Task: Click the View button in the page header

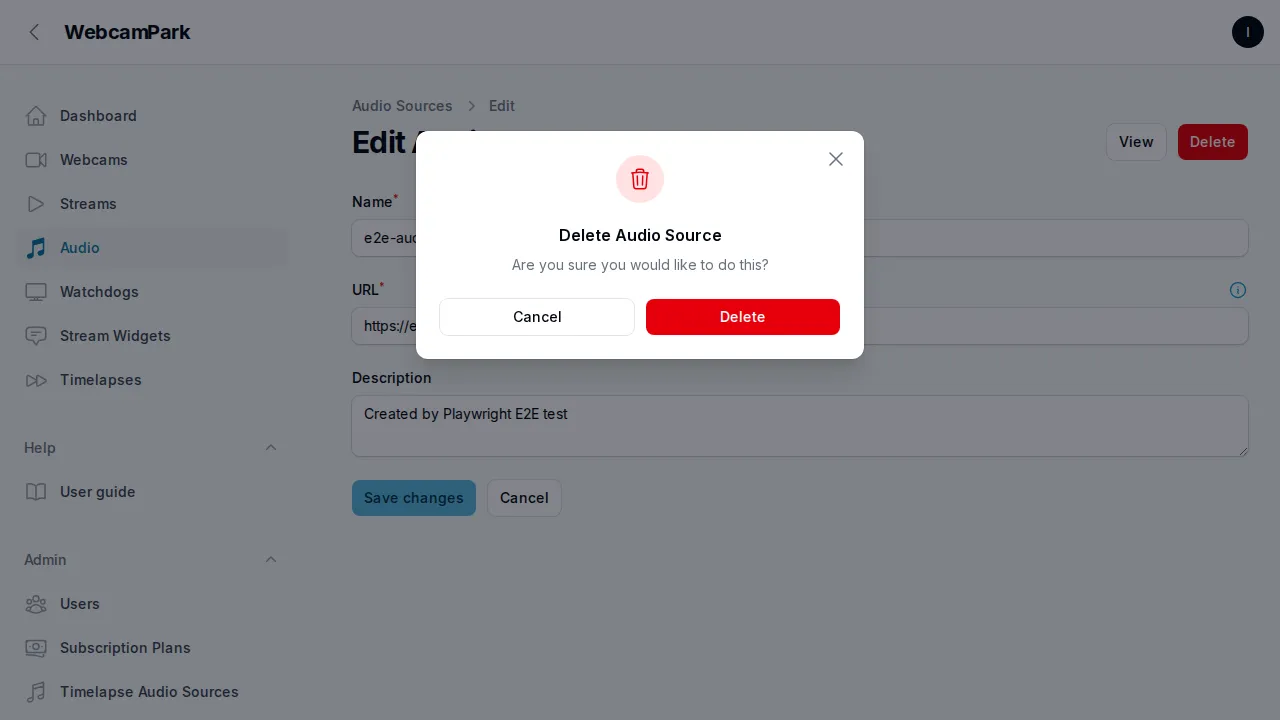Action: (1136, 142)
